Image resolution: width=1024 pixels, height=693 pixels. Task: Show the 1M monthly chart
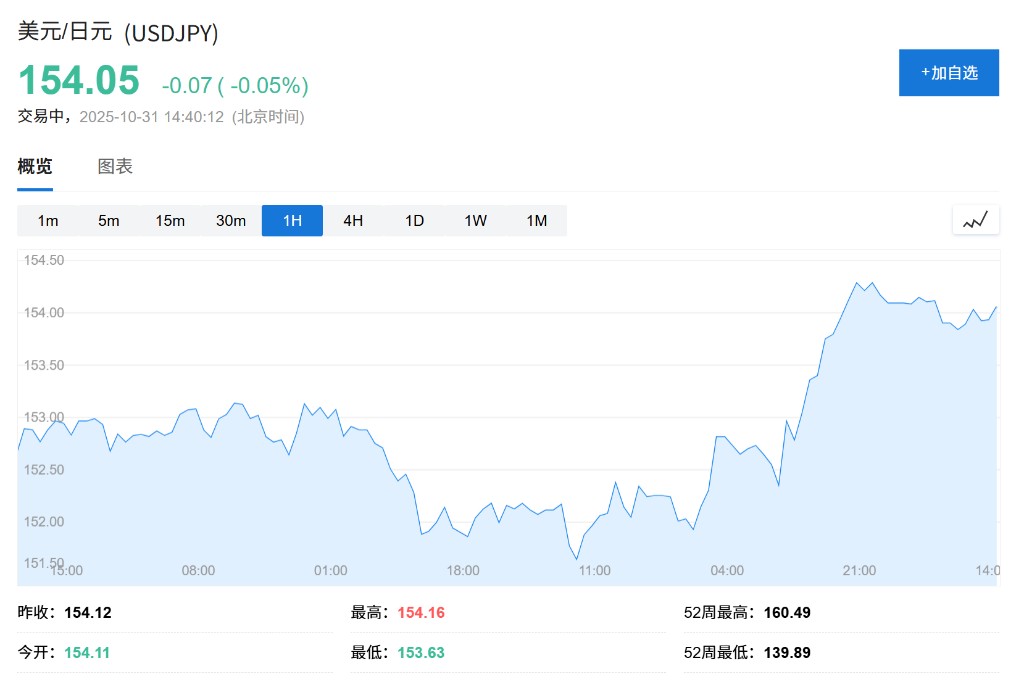(x=537, y=221)
